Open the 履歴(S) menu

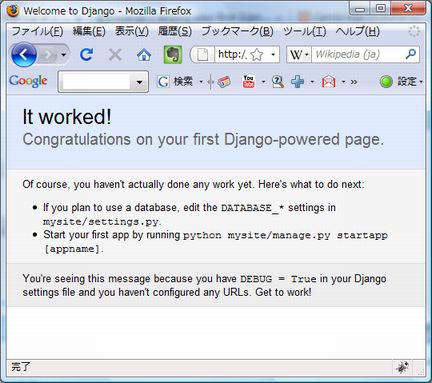175,32
